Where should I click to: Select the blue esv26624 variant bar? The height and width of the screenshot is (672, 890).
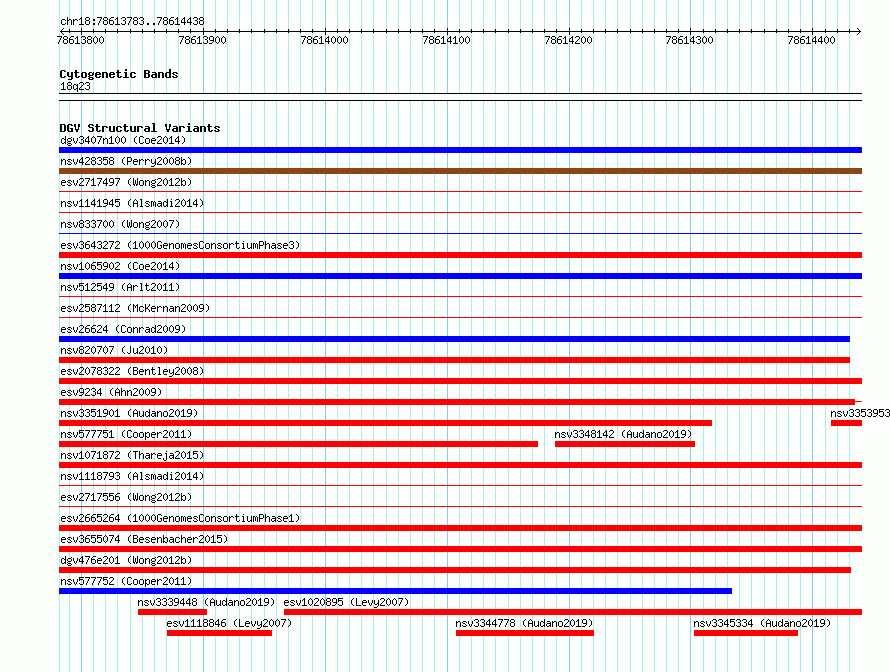point(454,339)
